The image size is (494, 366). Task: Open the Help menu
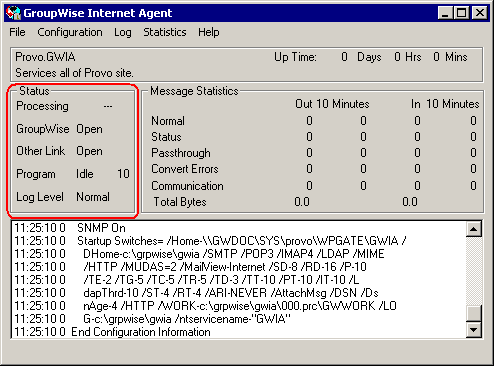click(x=209, y=32)
